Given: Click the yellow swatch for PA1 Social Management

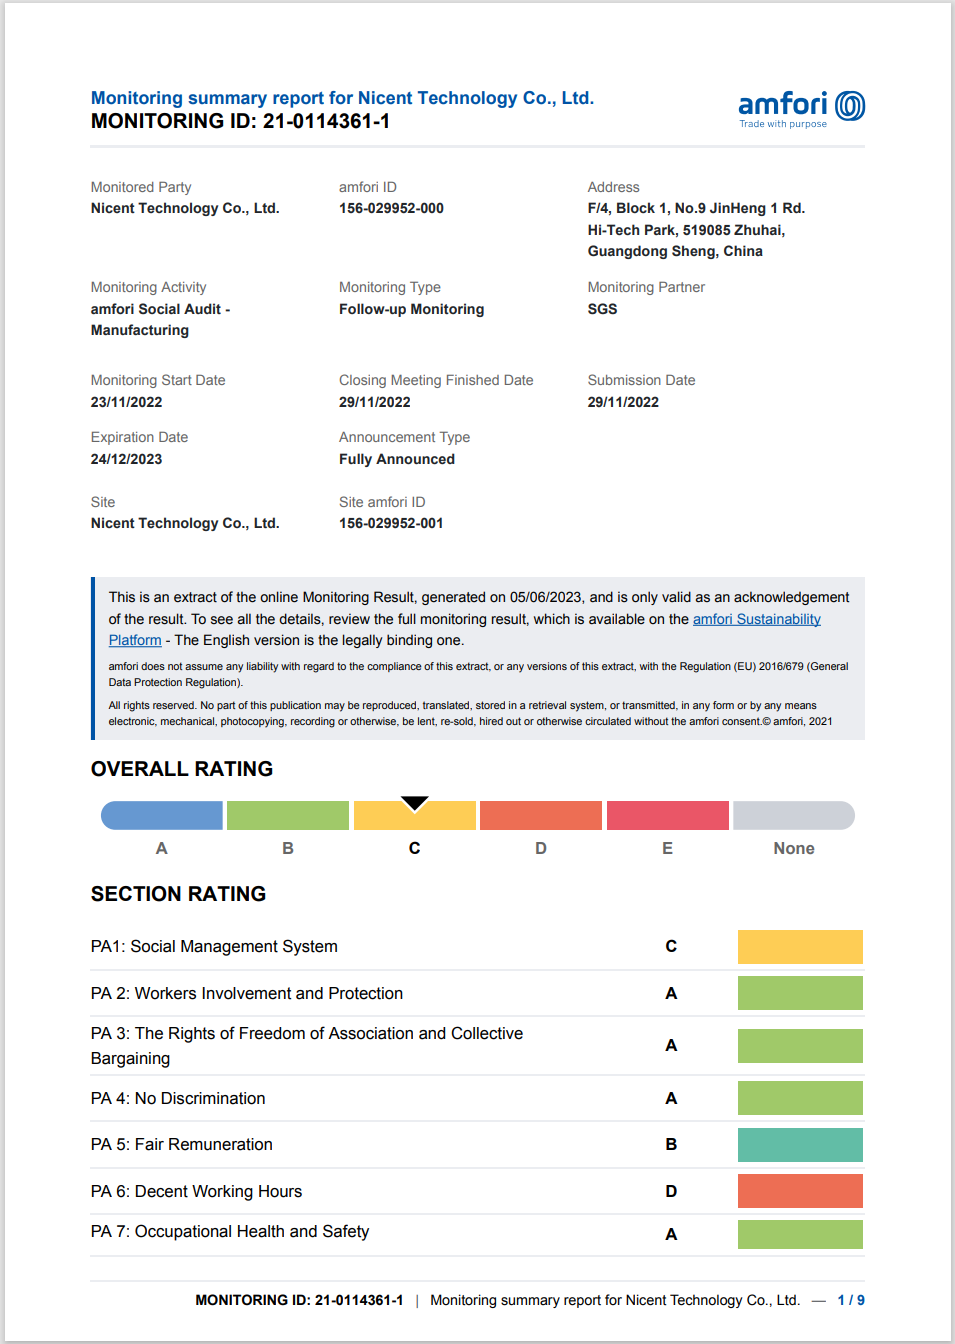Looking at the screenshot, I should tap(800, 947).
